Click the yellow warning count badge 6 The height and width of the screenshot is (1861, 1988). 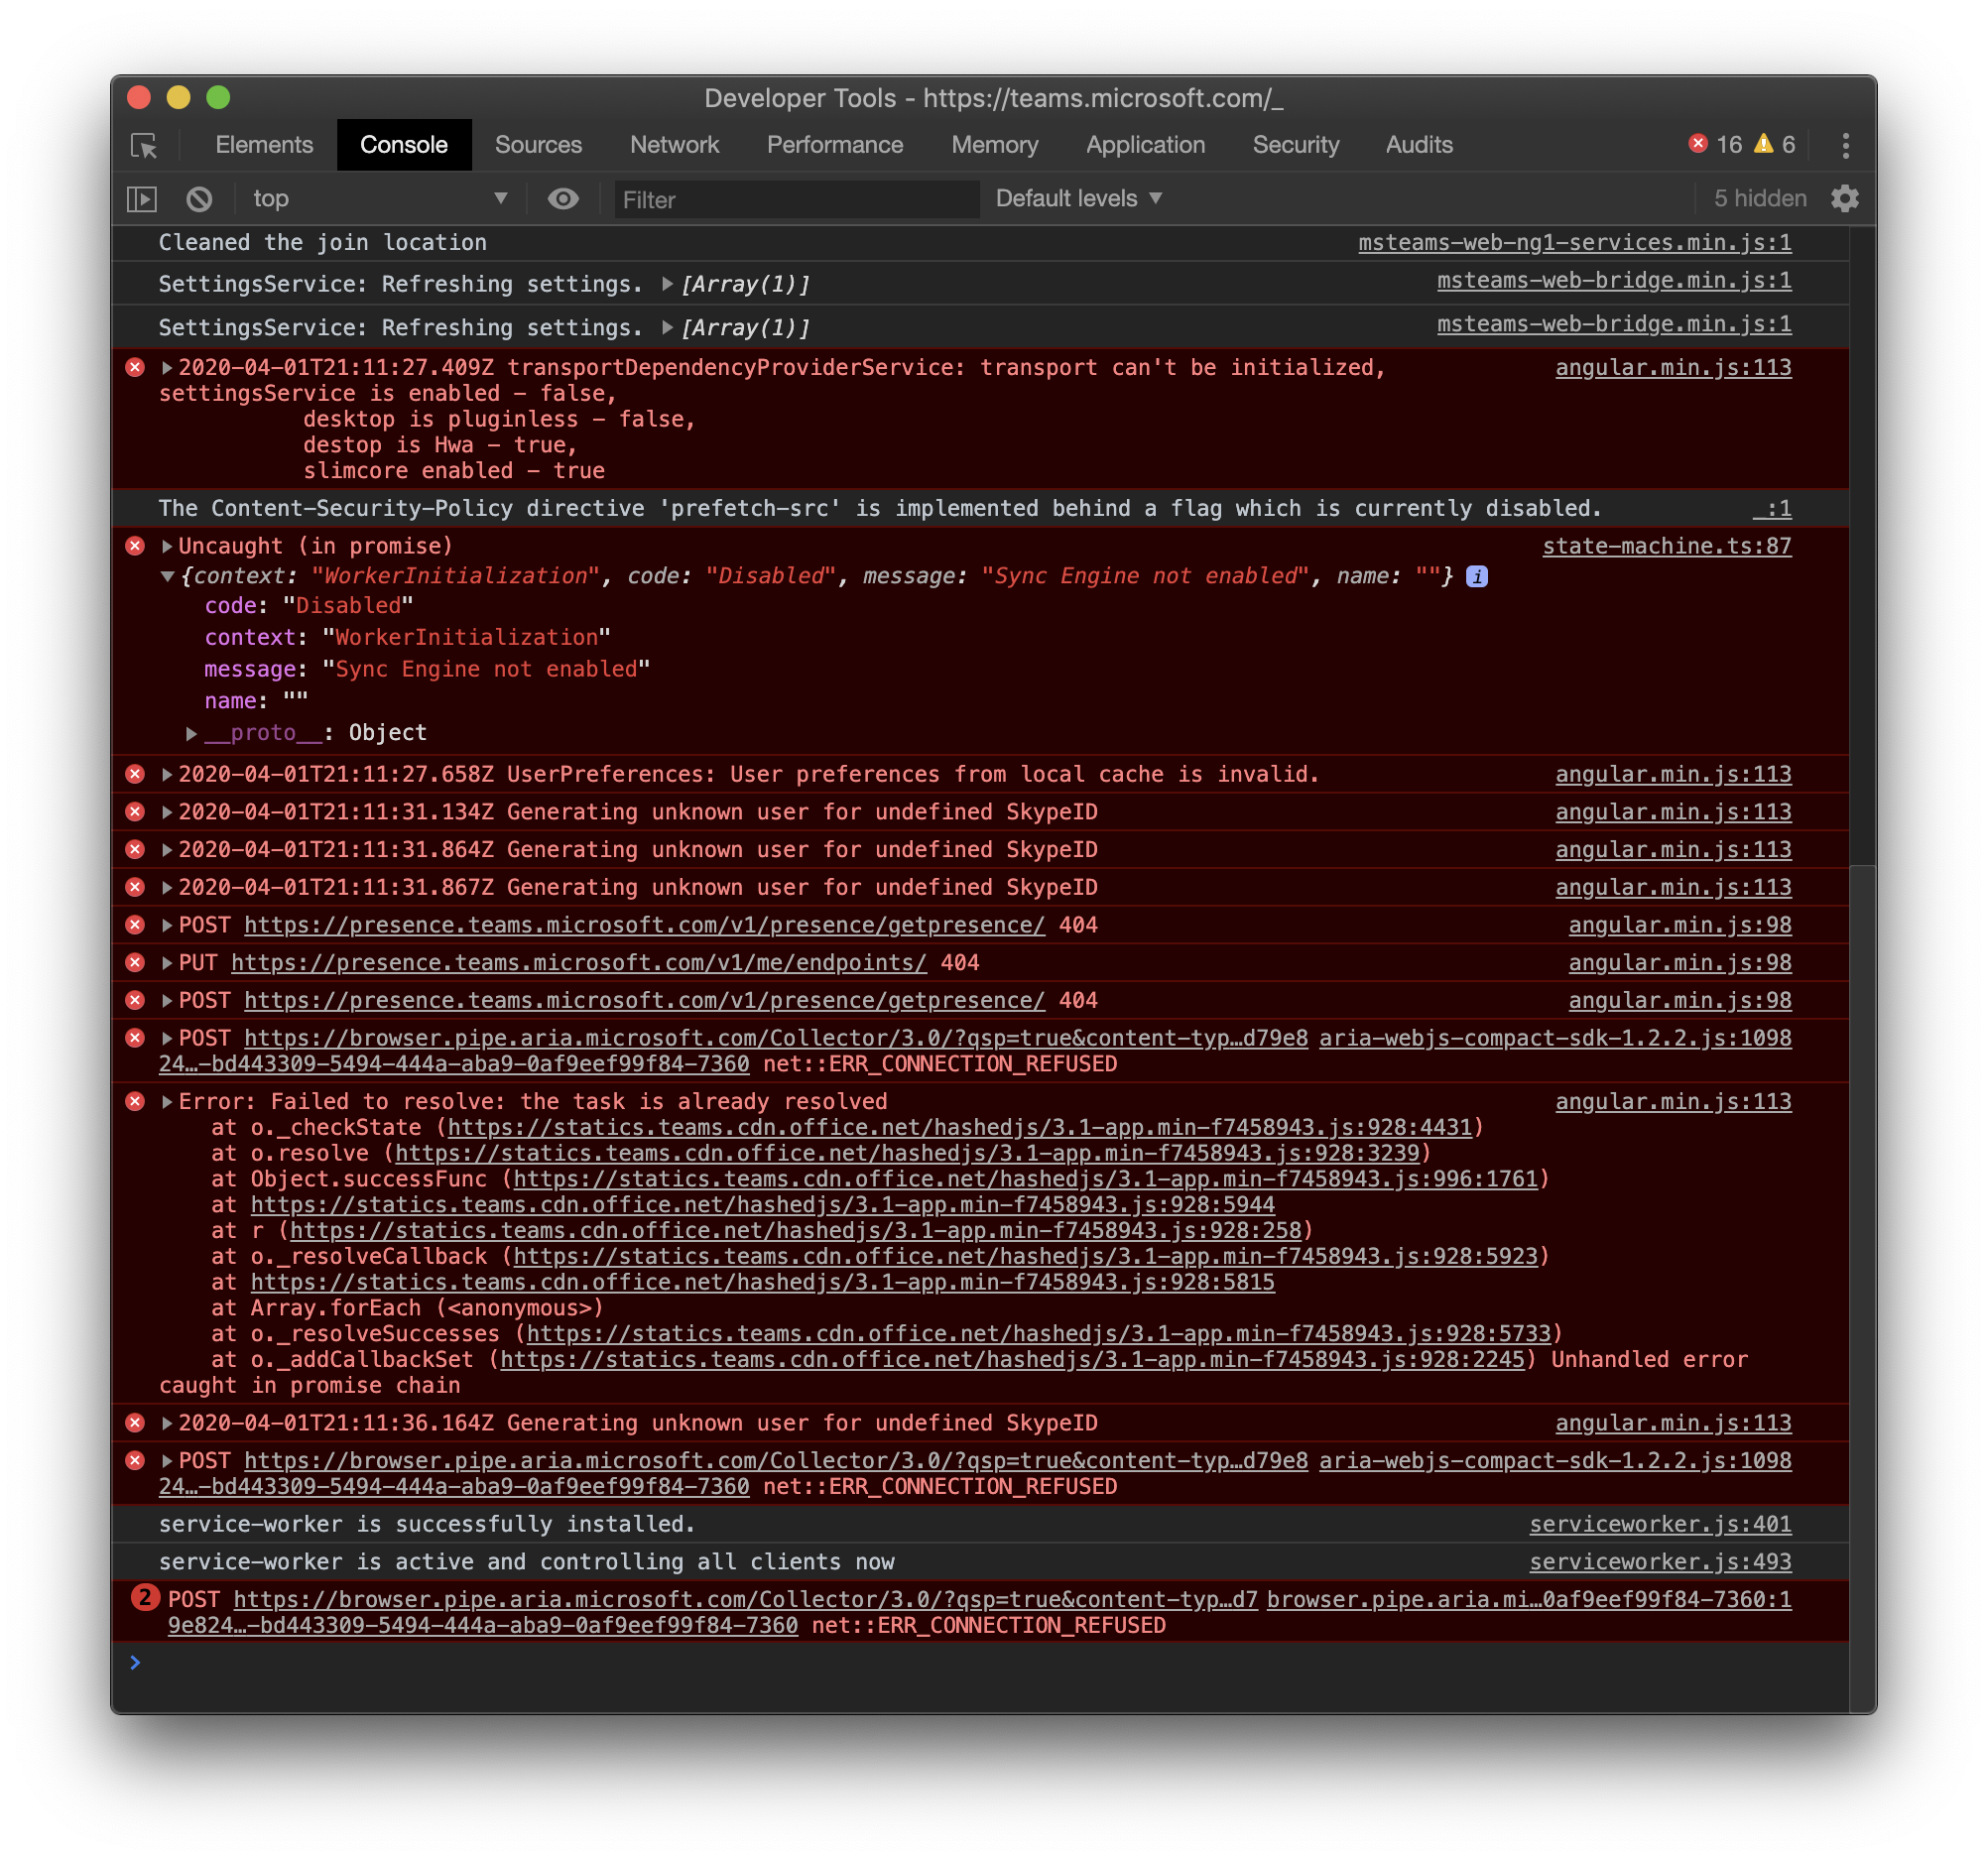pyautogui.click(x=1775, y=145)
